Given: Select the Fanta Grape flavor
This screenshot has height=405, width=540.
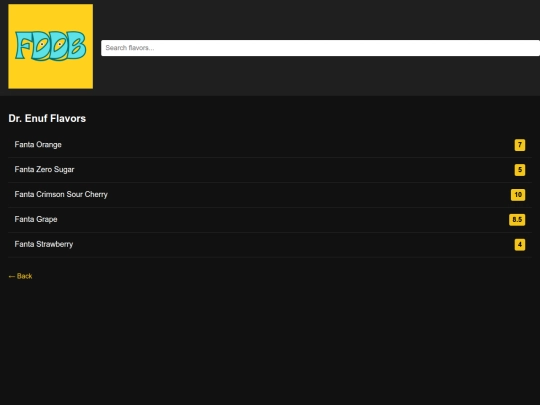Looking at the screenshot, I should click(270, 220).
